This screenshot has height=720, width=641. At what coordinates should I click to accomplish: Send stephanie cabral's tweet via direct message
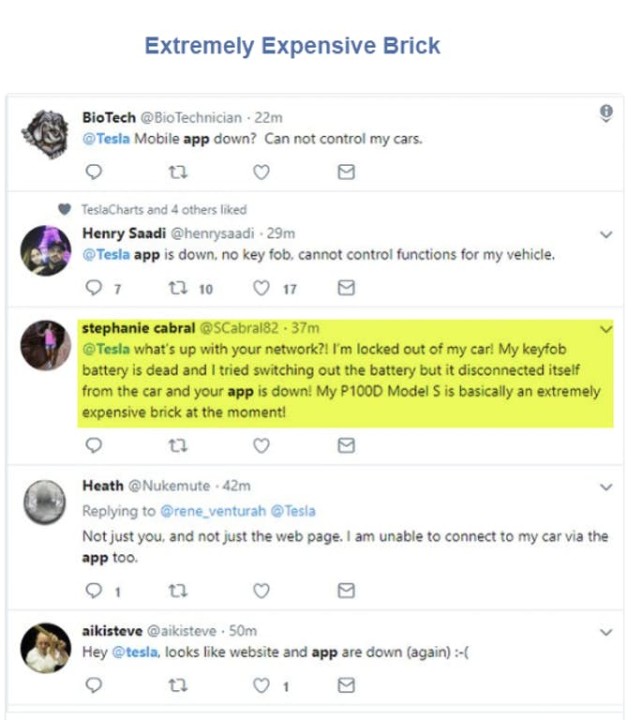pyautogui.click(x=346, y=446)
